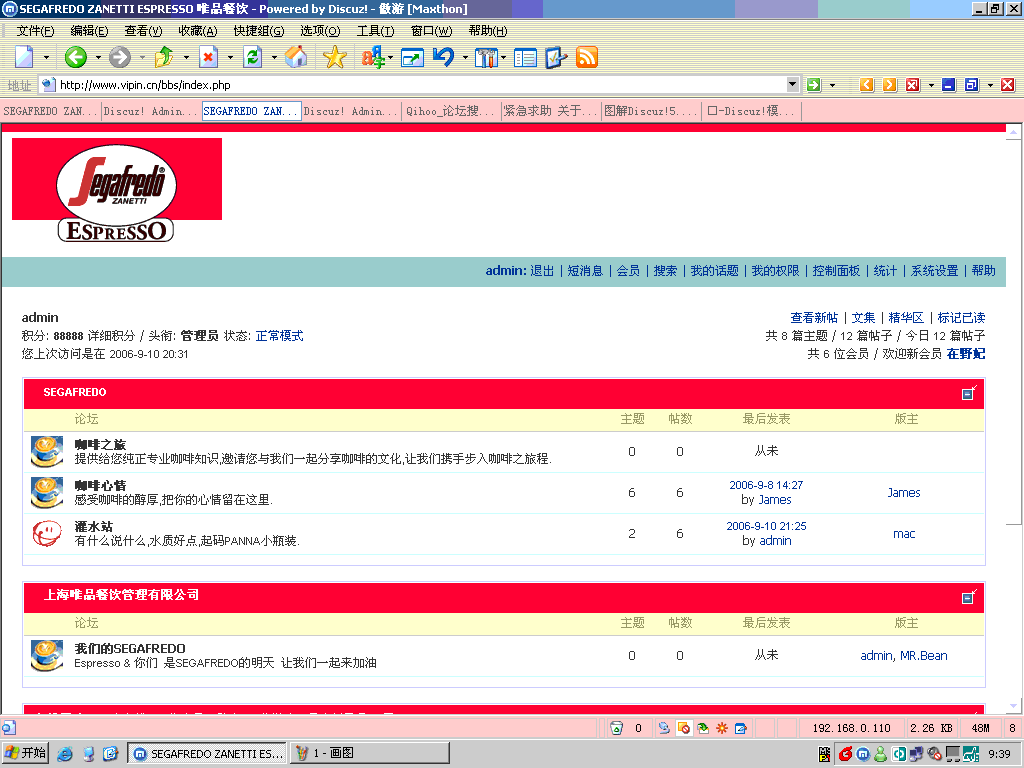Click the Back navigation arrow
This screenshot has height=768, width=1024.
coord(76,57)
